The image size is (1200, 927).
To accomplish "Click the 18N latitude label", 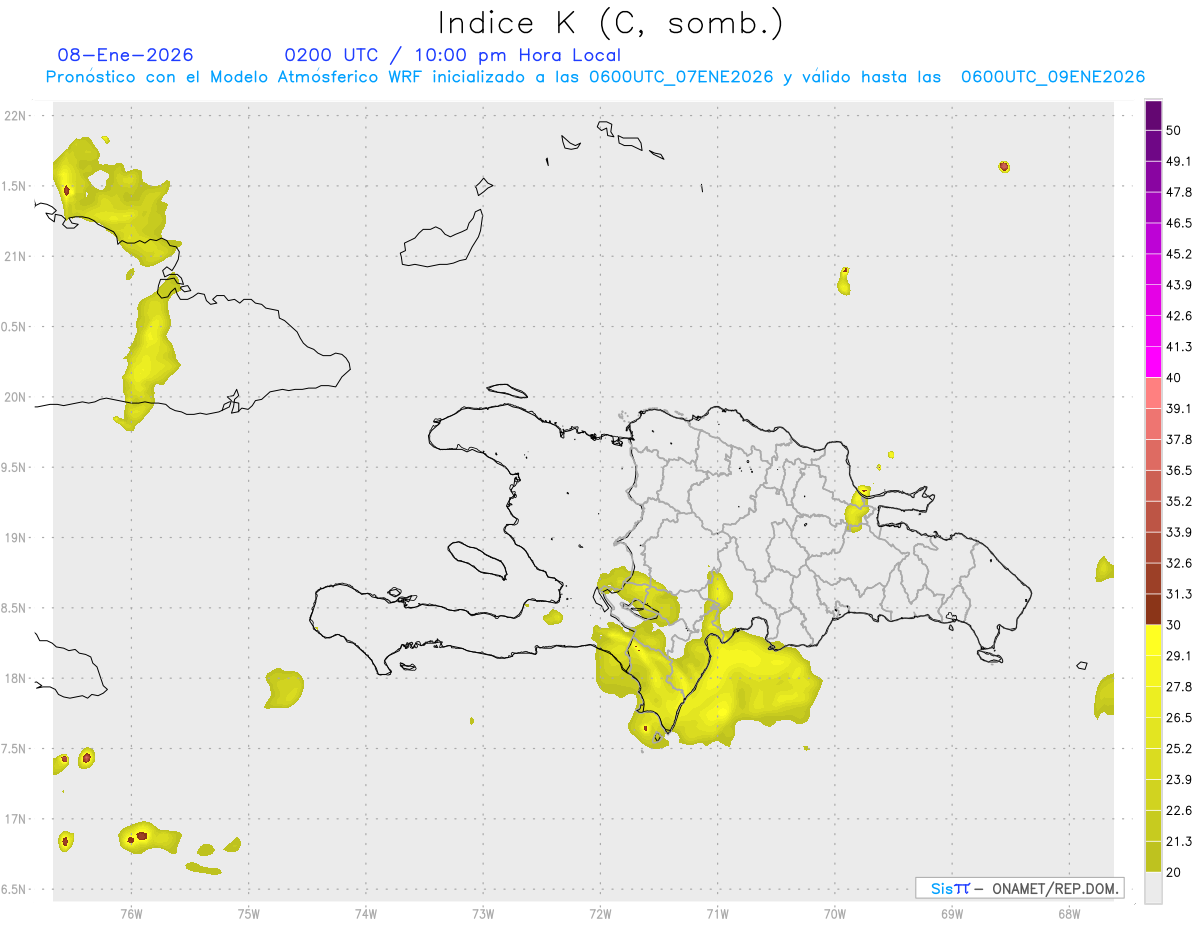I will click(x=15, y=678).
